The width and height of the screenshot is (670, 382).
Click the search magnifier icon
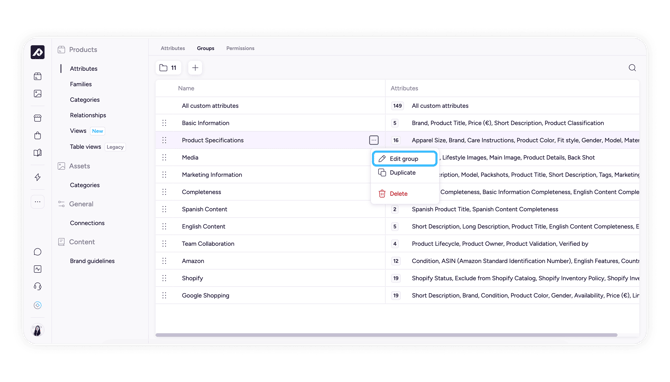click(x=632, y=68)
